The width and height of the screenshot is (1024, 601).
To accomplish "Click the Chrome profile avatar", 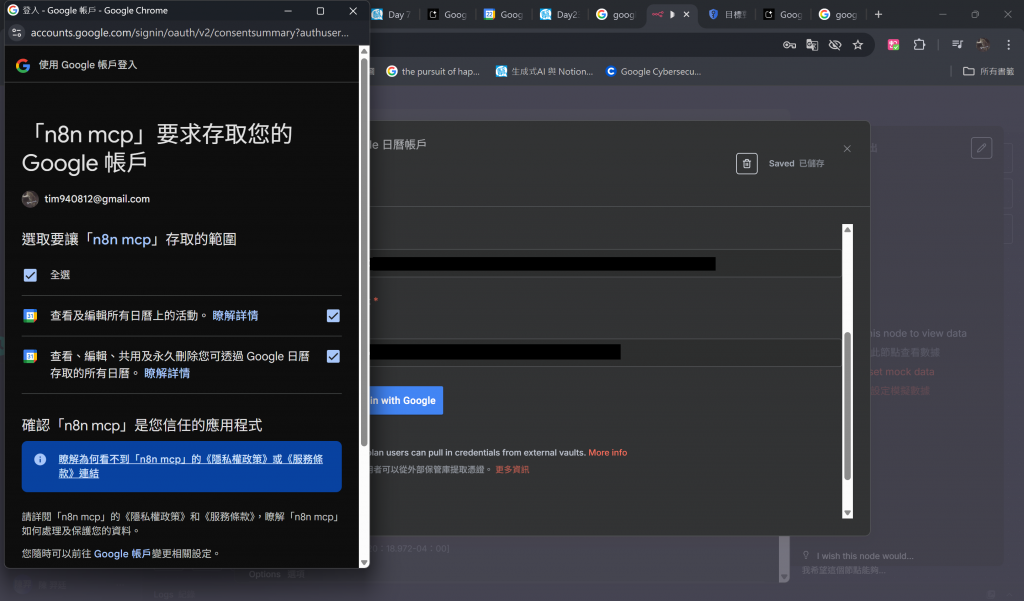I will point(983,44).
